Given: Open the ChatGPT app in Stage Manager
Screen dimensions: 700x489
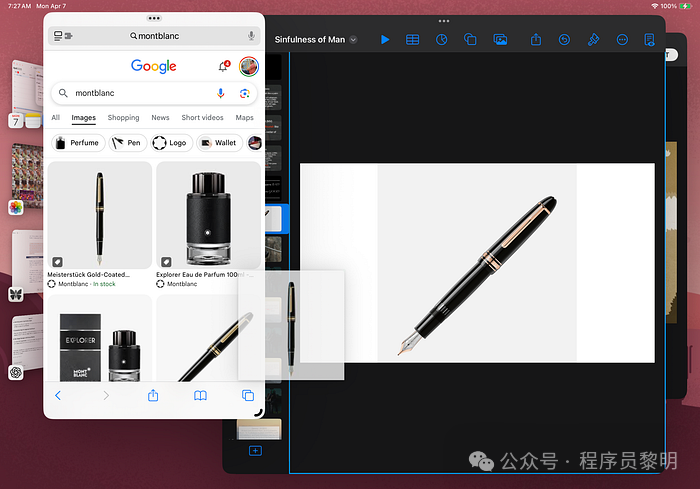Looking at the screenshot, I should [x=16, y=372].
